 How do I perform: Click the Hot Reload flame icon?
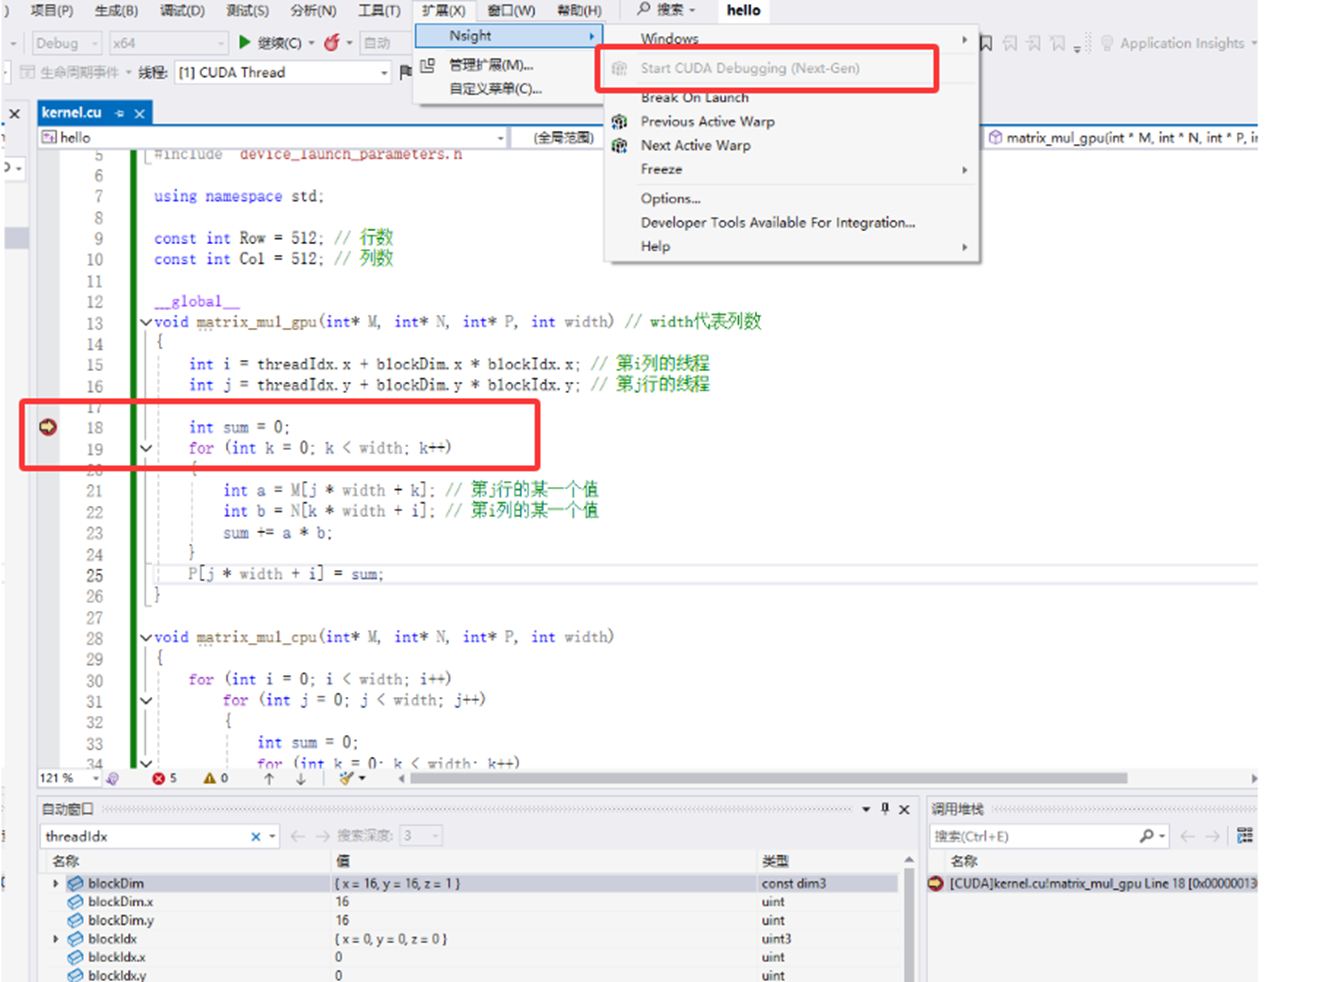point(332,43)
